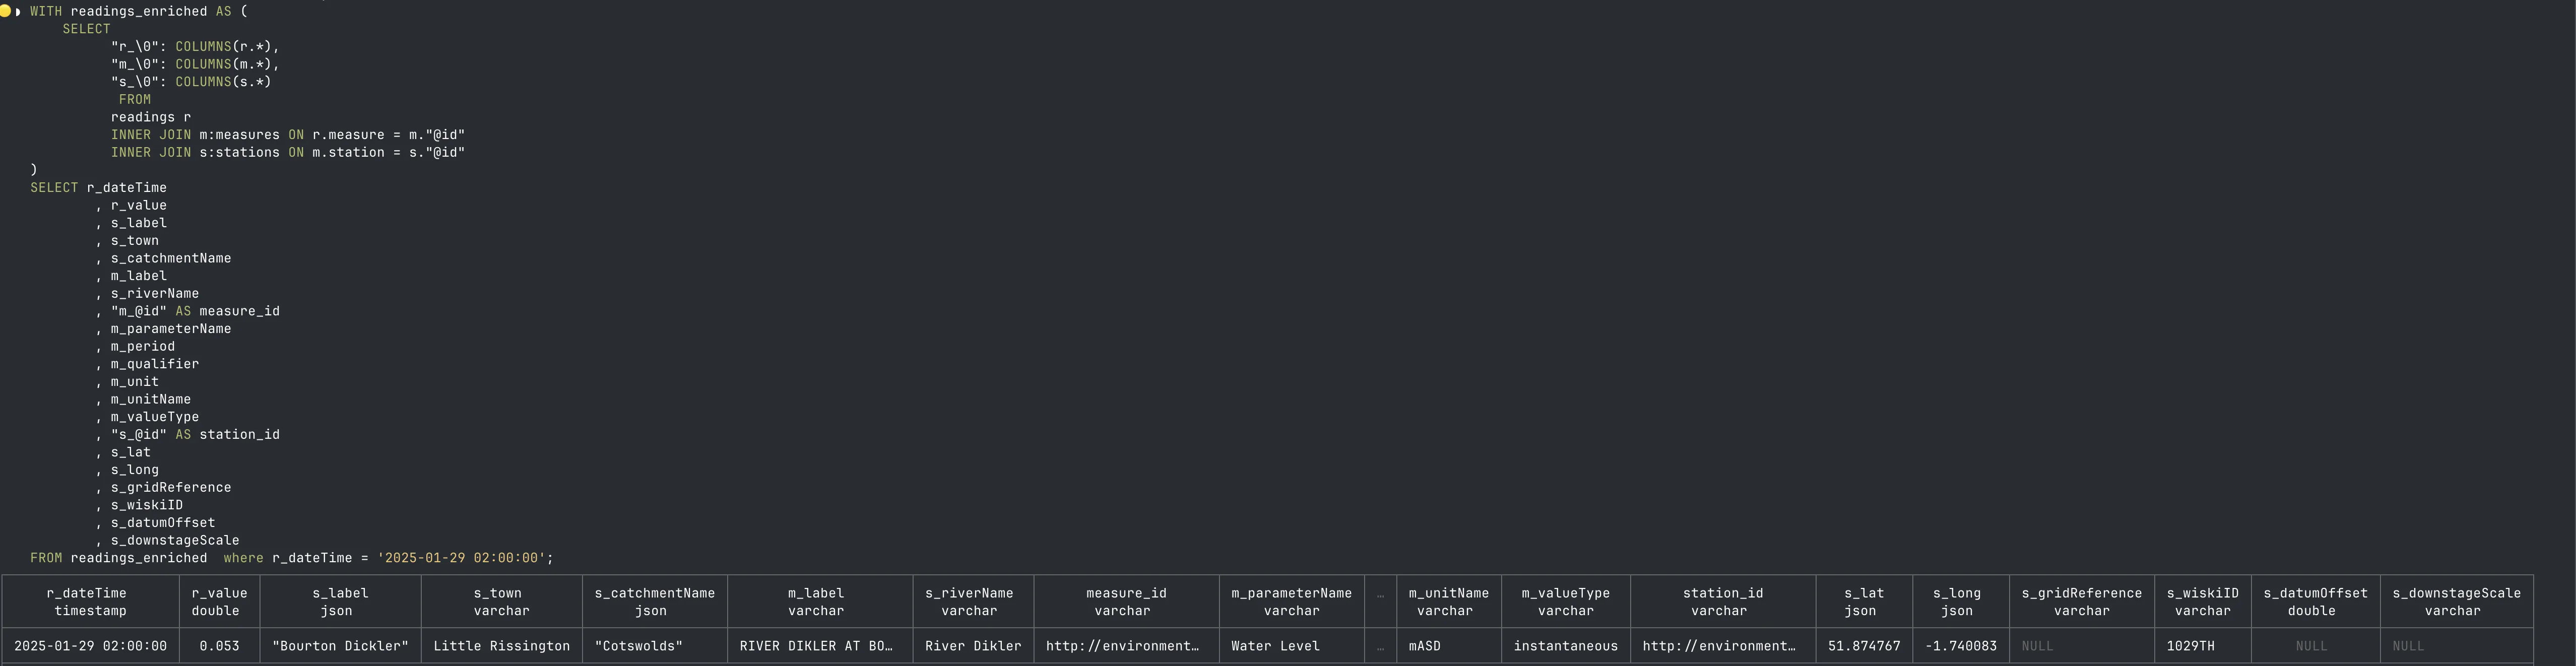The height and width of the screenshot is (666, 2576).
Task: Click the truncated measure_id URL cell
Action: point(1122,646)
